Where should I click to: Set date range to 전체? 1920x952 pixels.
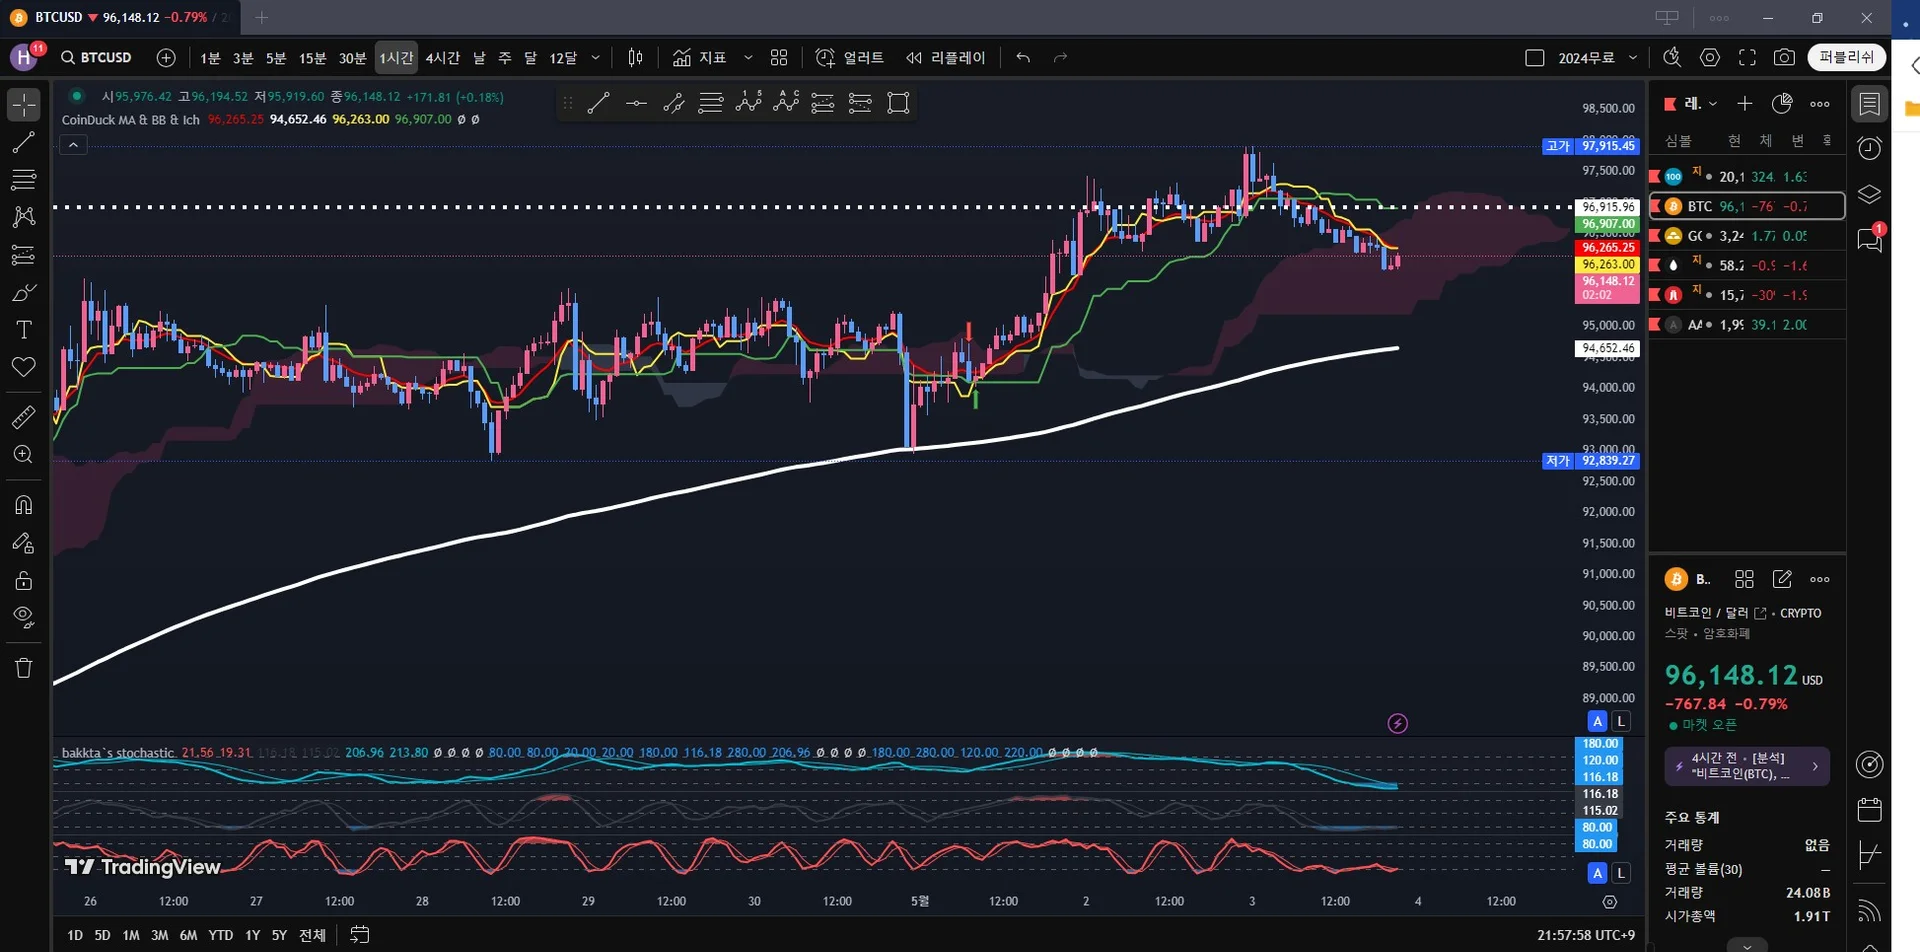coord(312,935)
